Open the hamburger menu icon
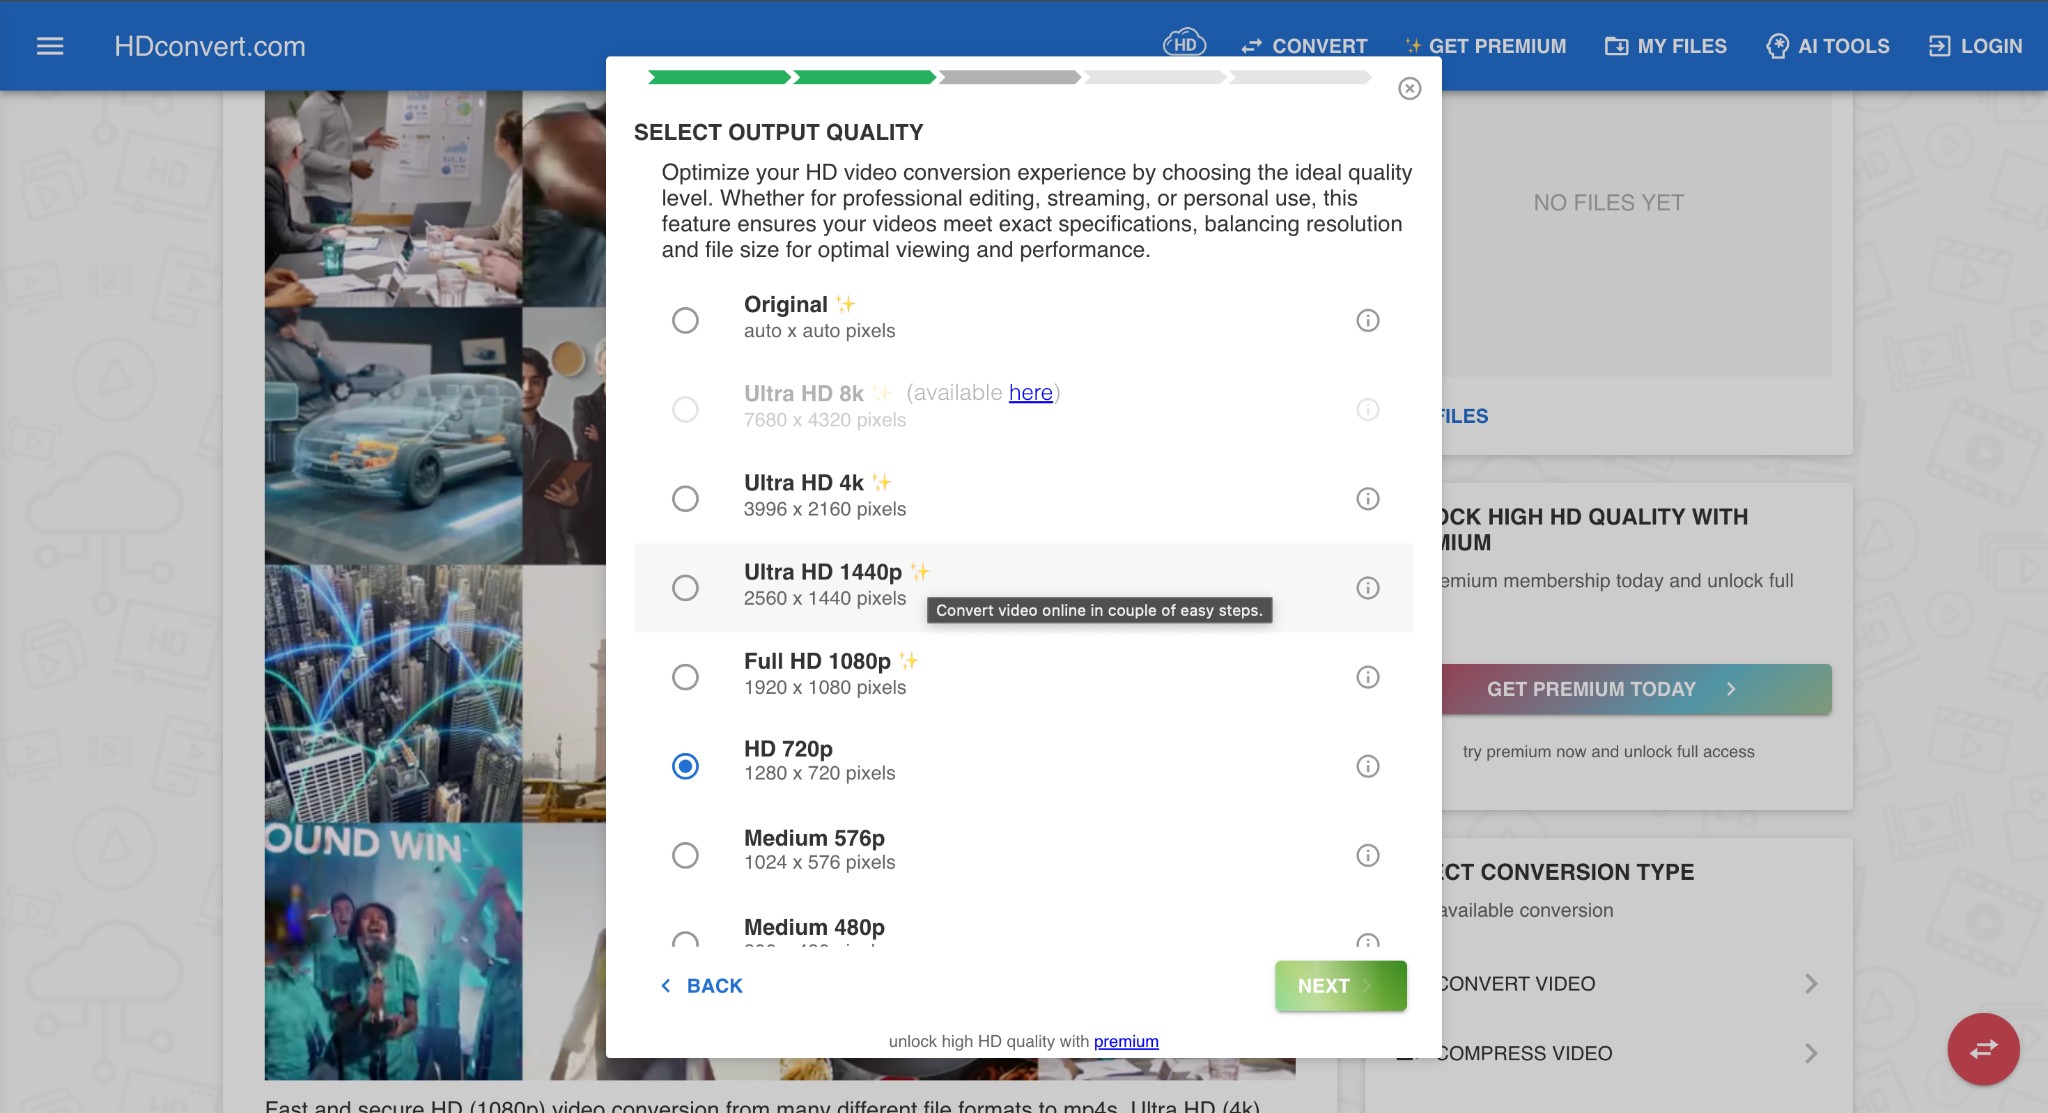2048x1113 pixels. tap(50, 46)
